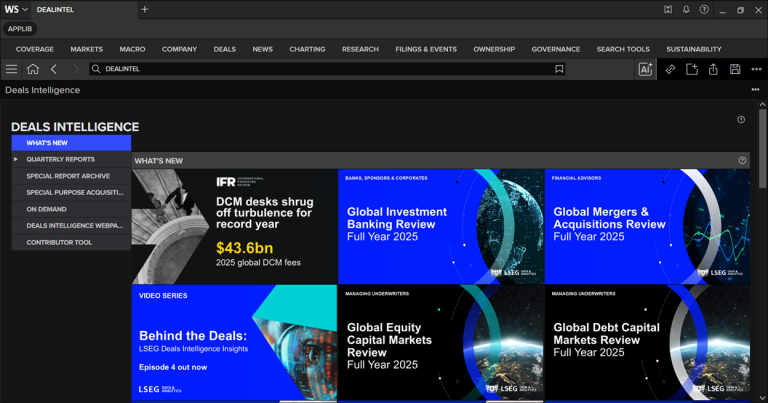Open the Deals menu
This screenshot has width=768, height=403.
(x=225, y=49)
